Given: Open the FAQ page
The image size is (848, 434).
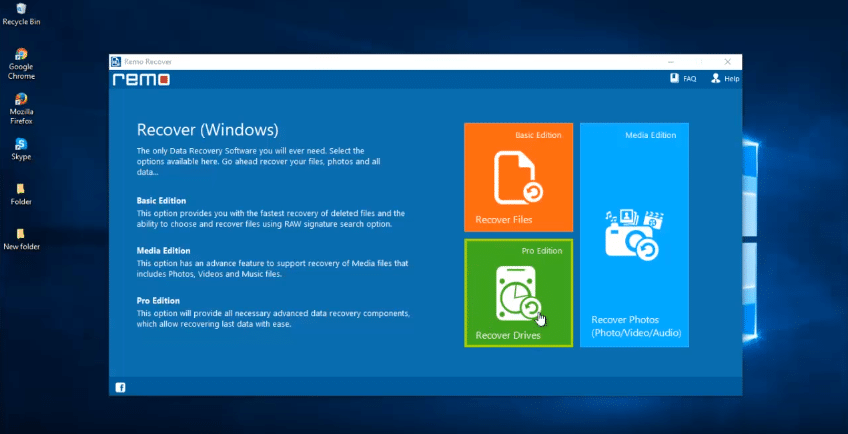Looking at the screenshot, I should click(x=683, y=79).
